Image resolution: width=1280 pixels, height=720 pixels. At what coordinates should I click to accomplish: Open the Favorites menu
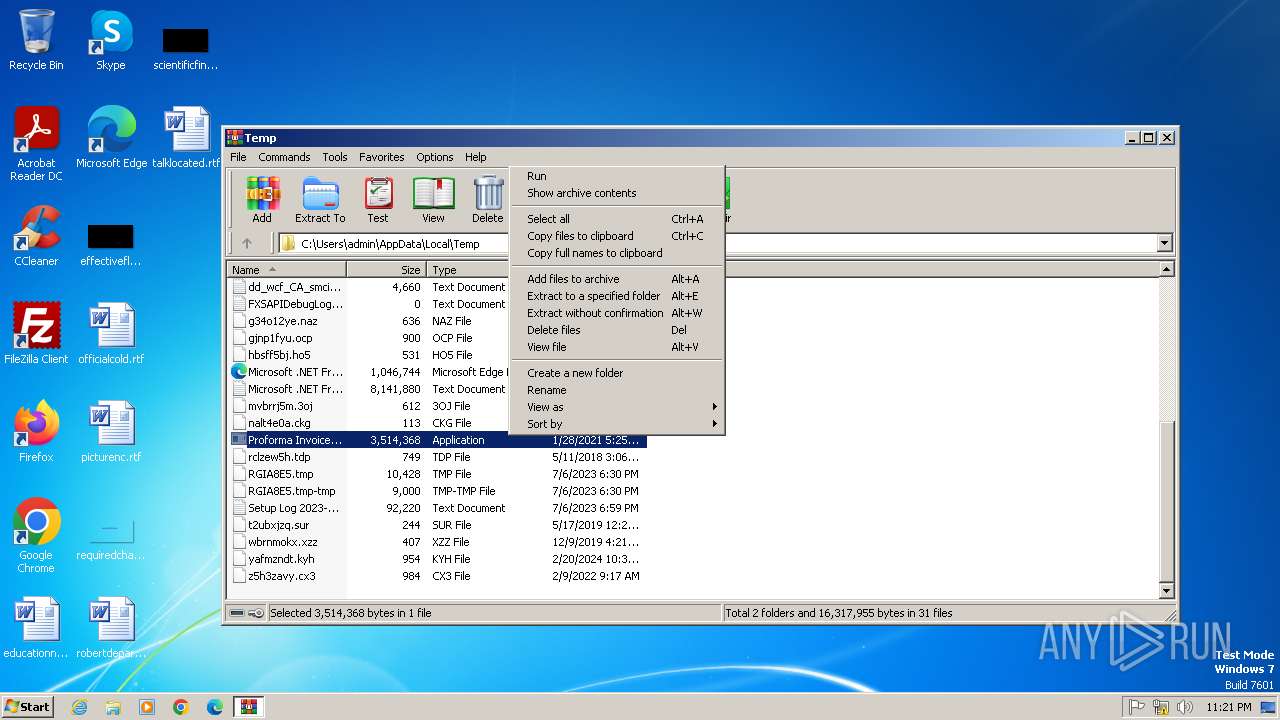(382, 157)
